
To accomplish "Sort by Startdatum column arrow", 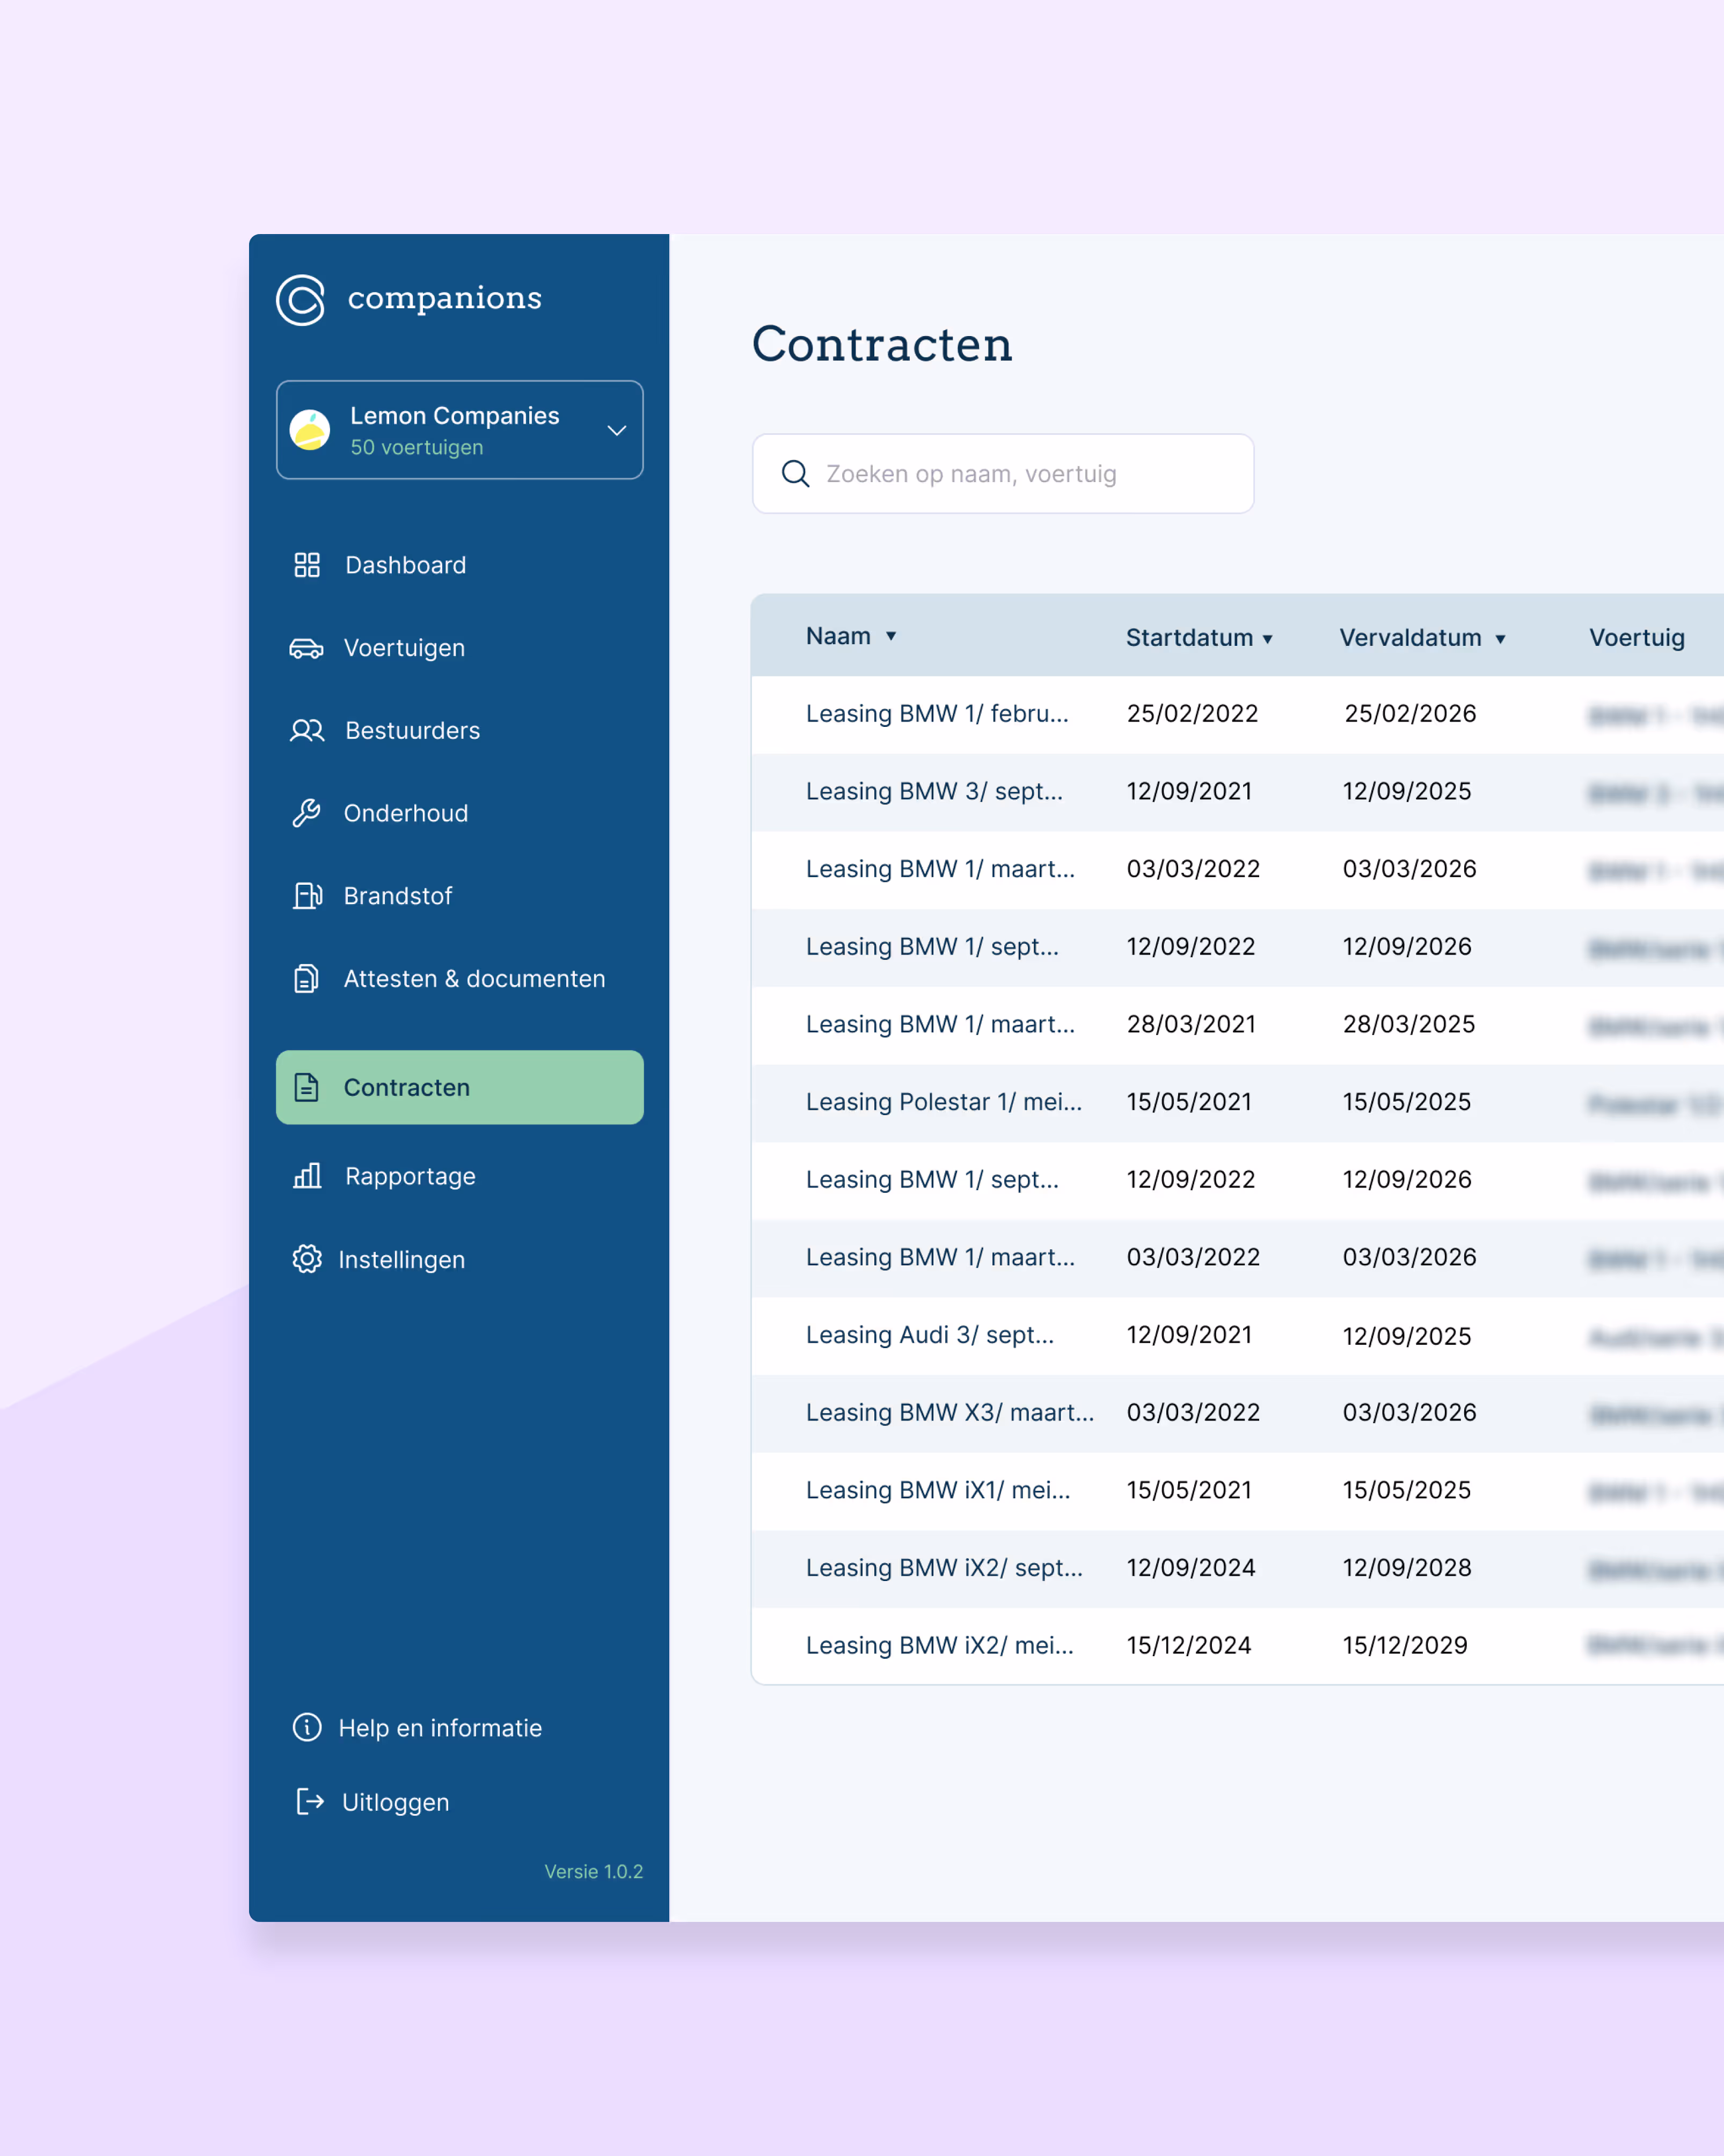I will point(1267,639).
